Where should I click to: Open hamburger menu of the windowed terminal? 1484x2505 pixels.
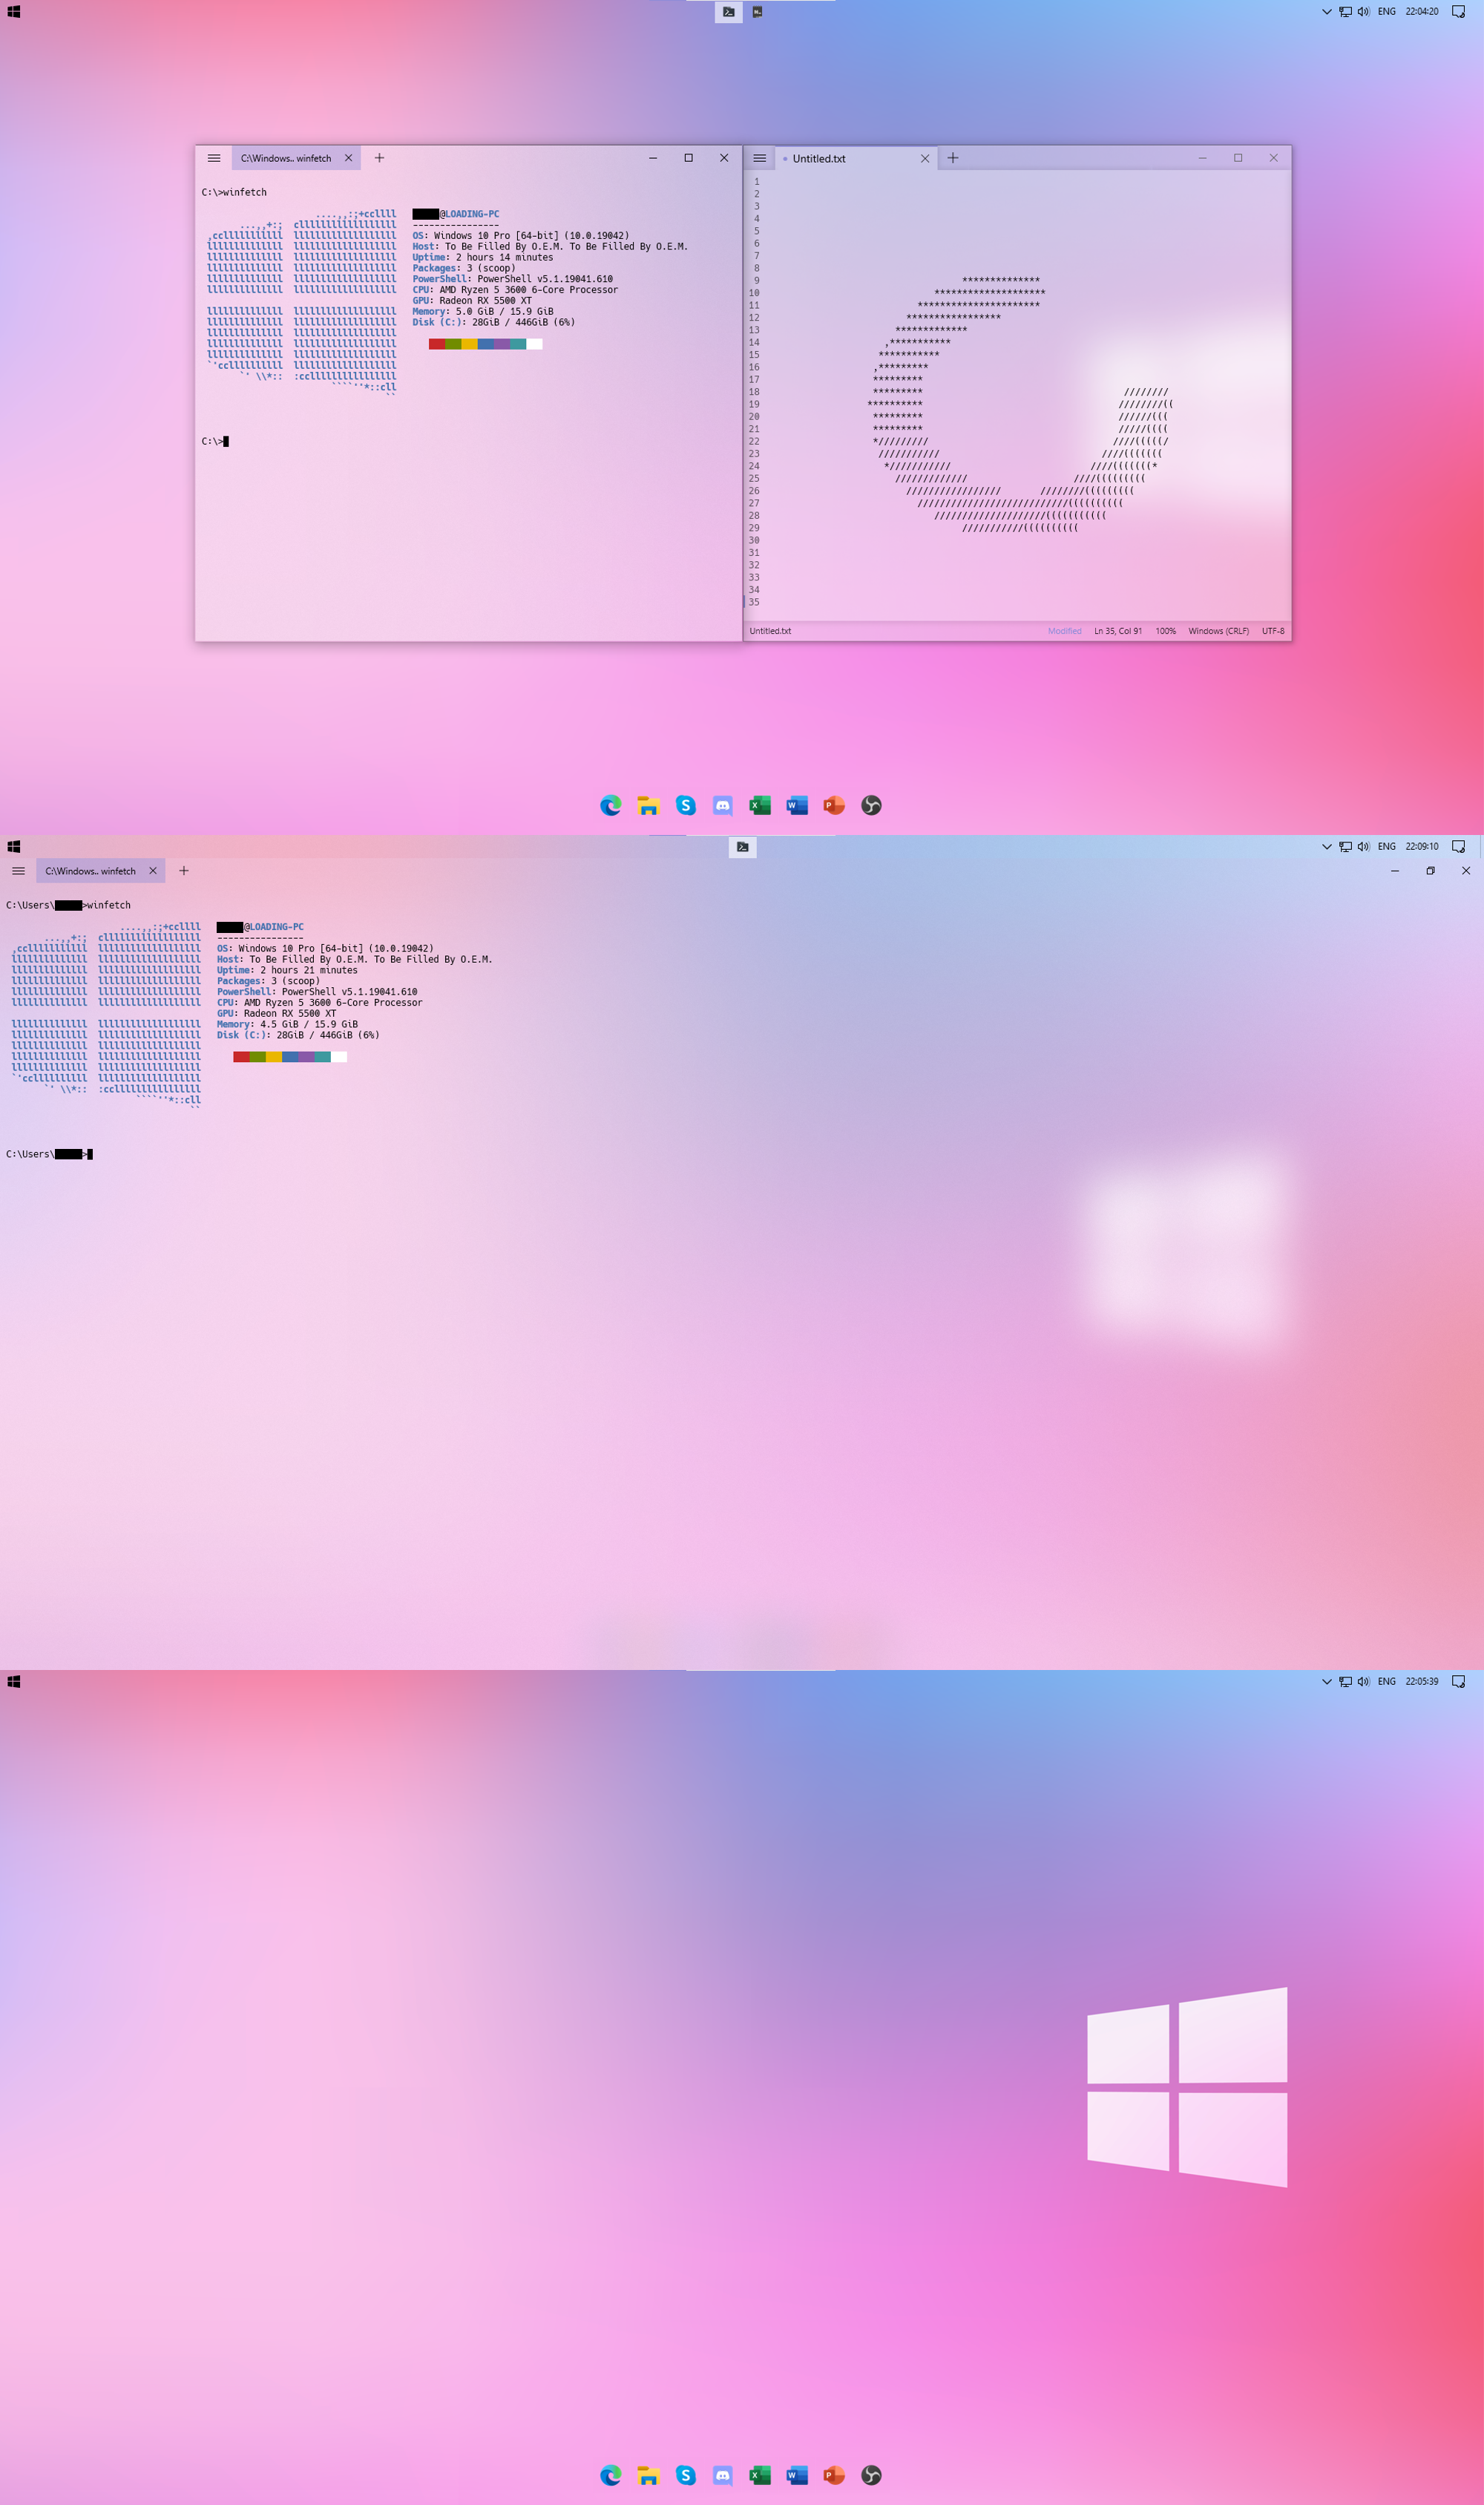[x=214, y=158]
